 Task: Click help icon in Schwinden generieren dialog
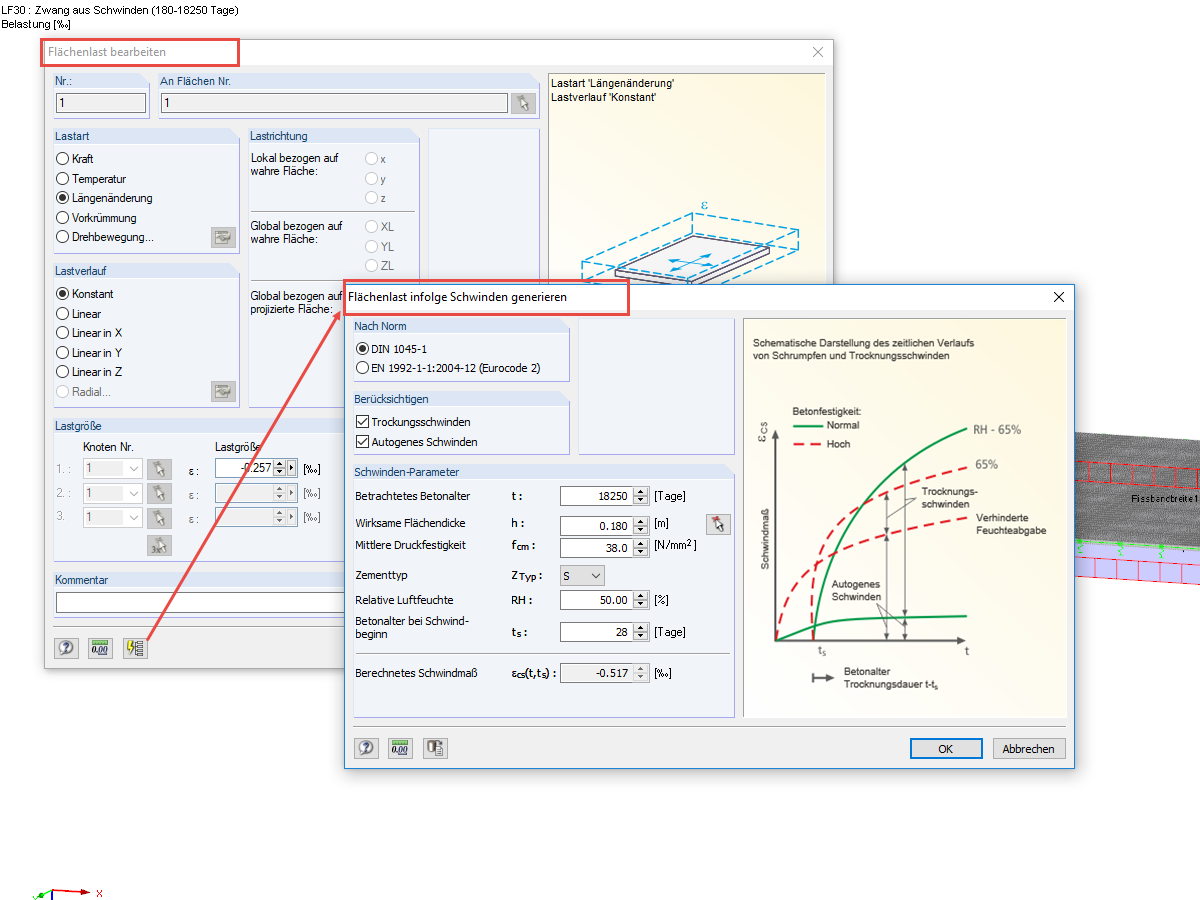pos(366,747)
